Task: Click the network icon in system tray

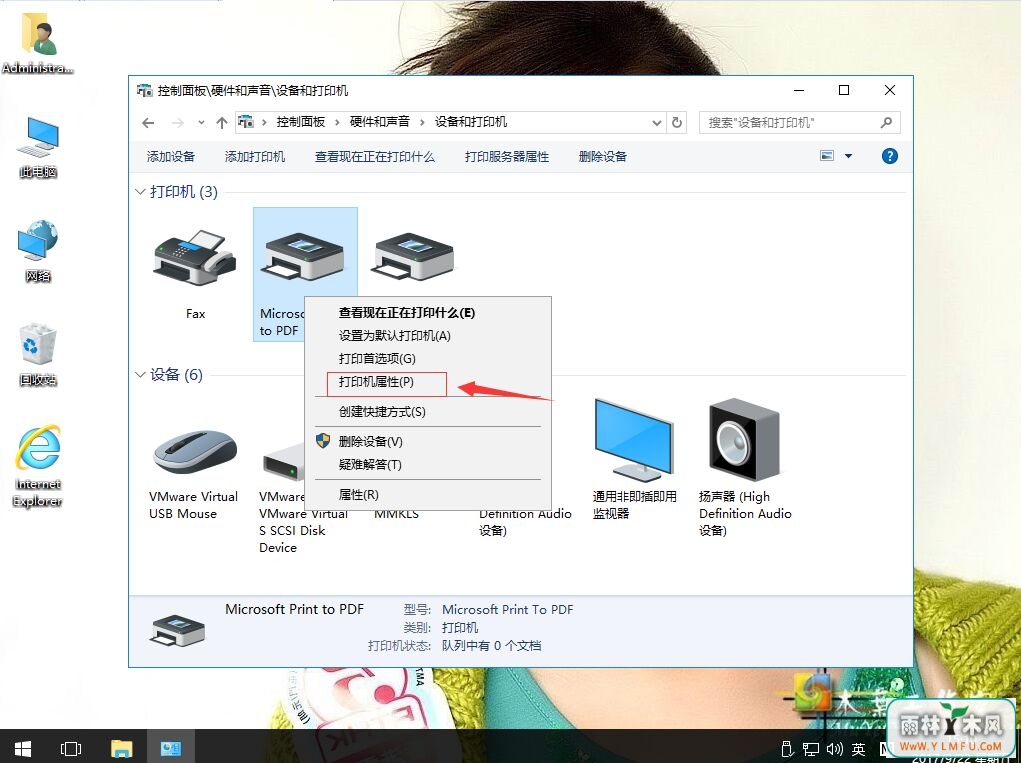Action: [811, 749]
